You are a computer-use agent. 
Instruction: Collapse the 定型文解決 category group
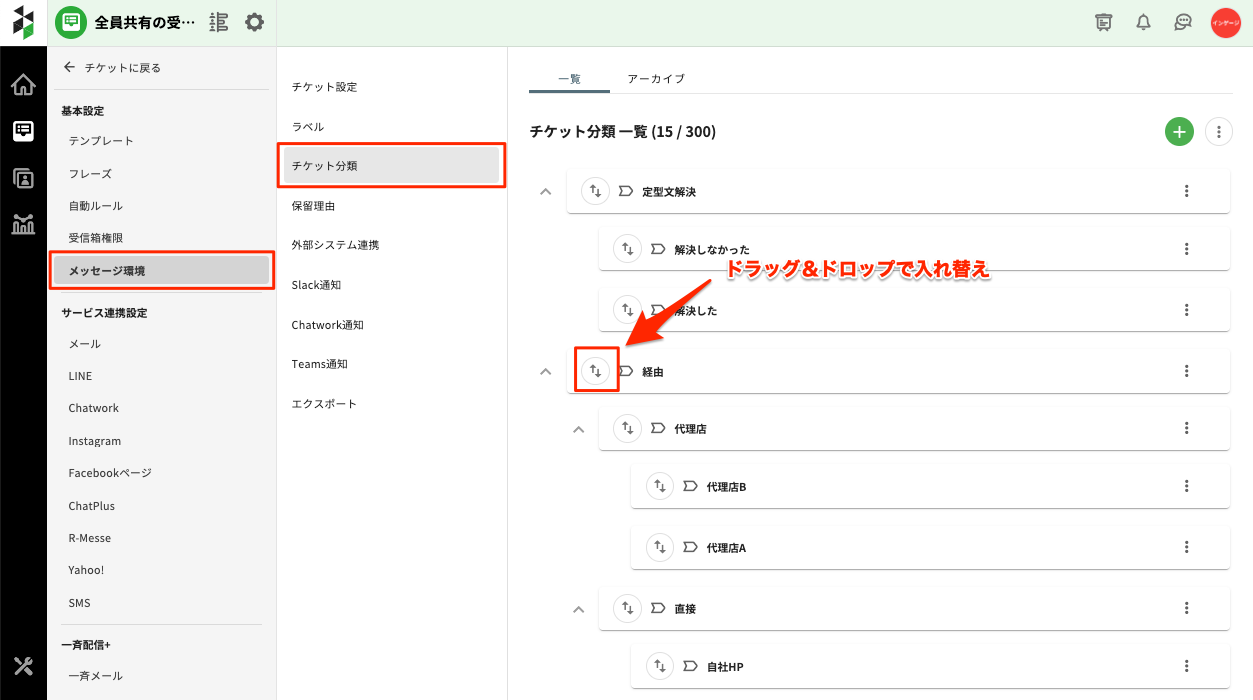(545, 191)
